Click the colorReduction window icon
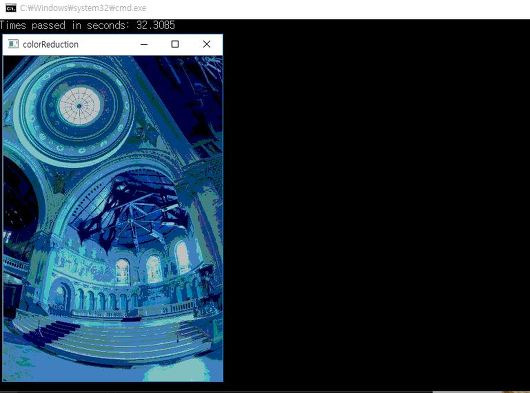The image size is (530, 393). pos(13,44)
